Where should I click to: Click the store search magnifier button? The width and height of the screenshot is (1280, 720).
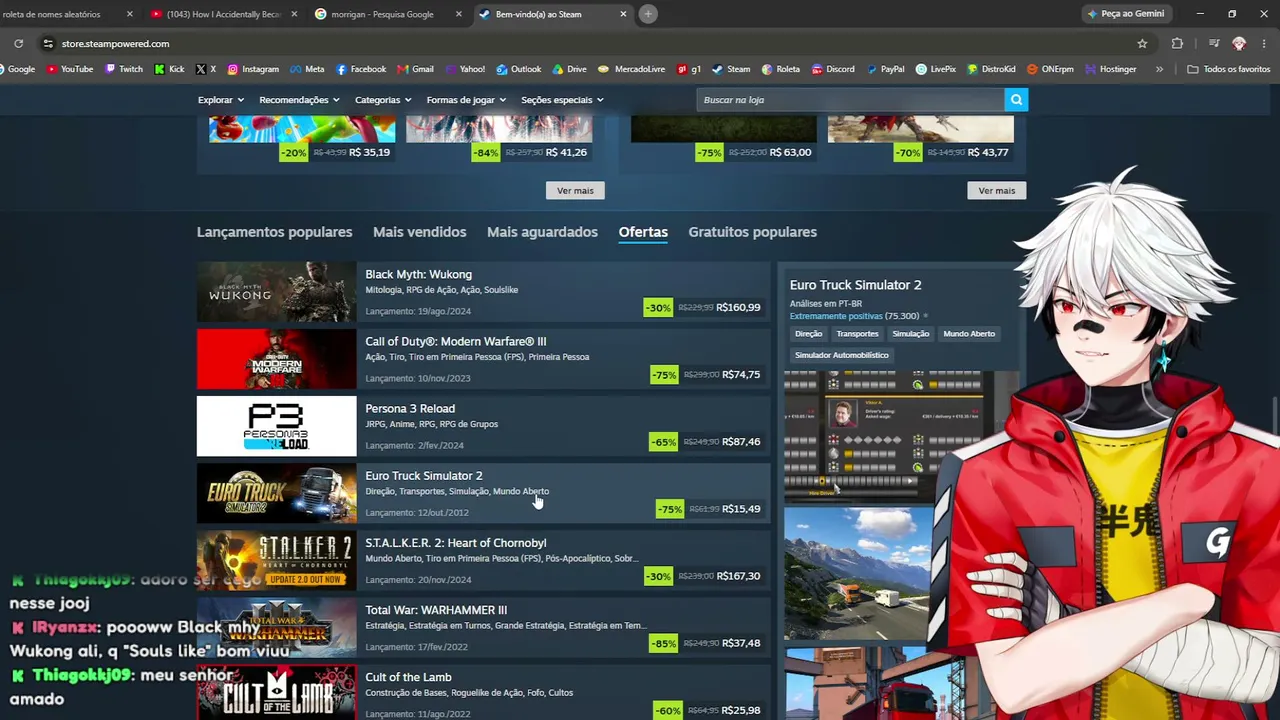coord(1016,100)
